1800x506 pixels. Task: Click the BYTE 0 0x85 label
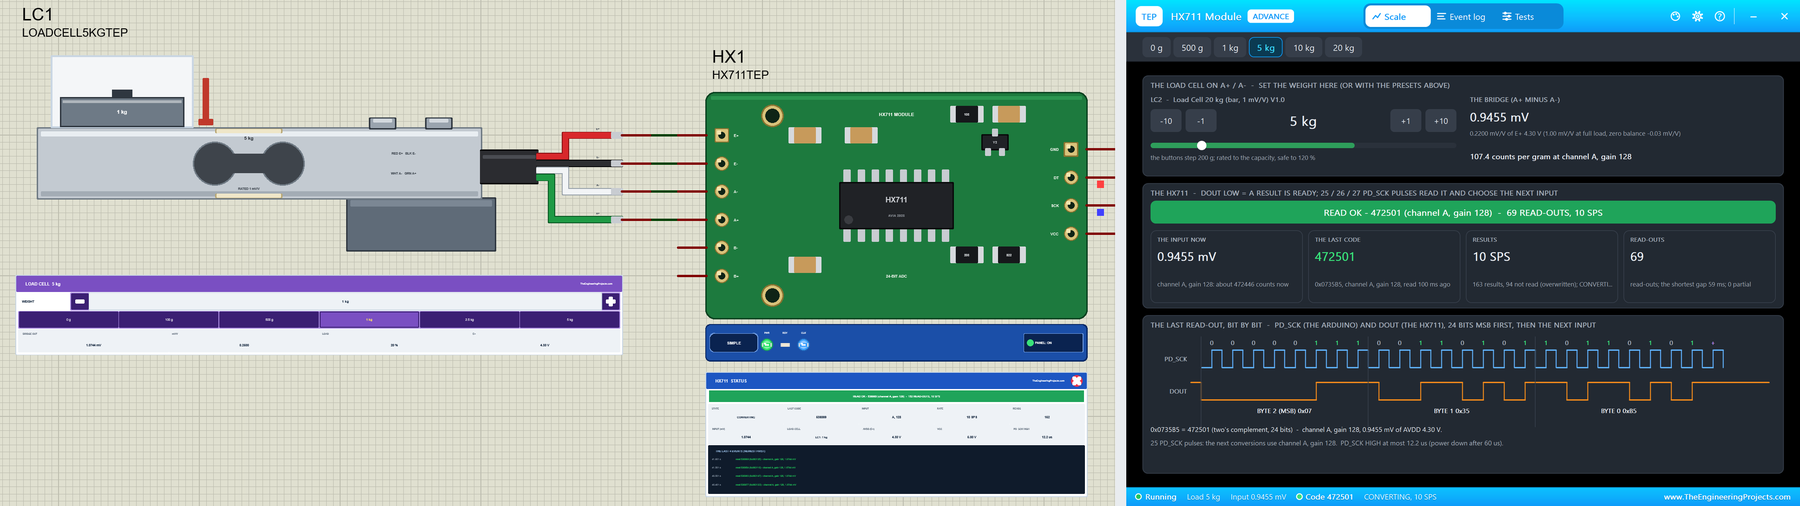click(x=1618, y=411)
